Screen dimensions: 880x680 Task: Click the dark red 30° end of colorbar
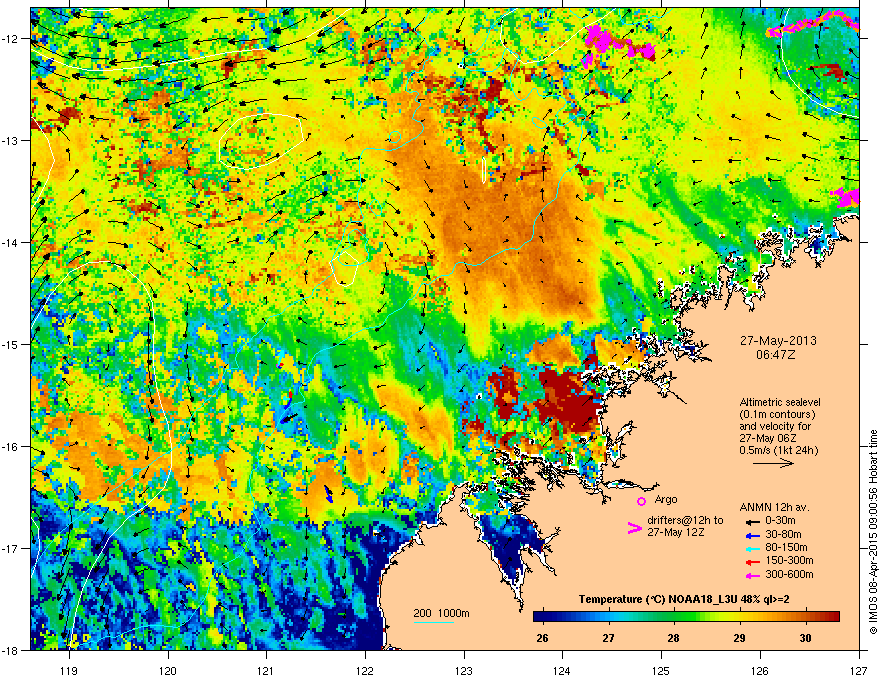click(832, 616)
